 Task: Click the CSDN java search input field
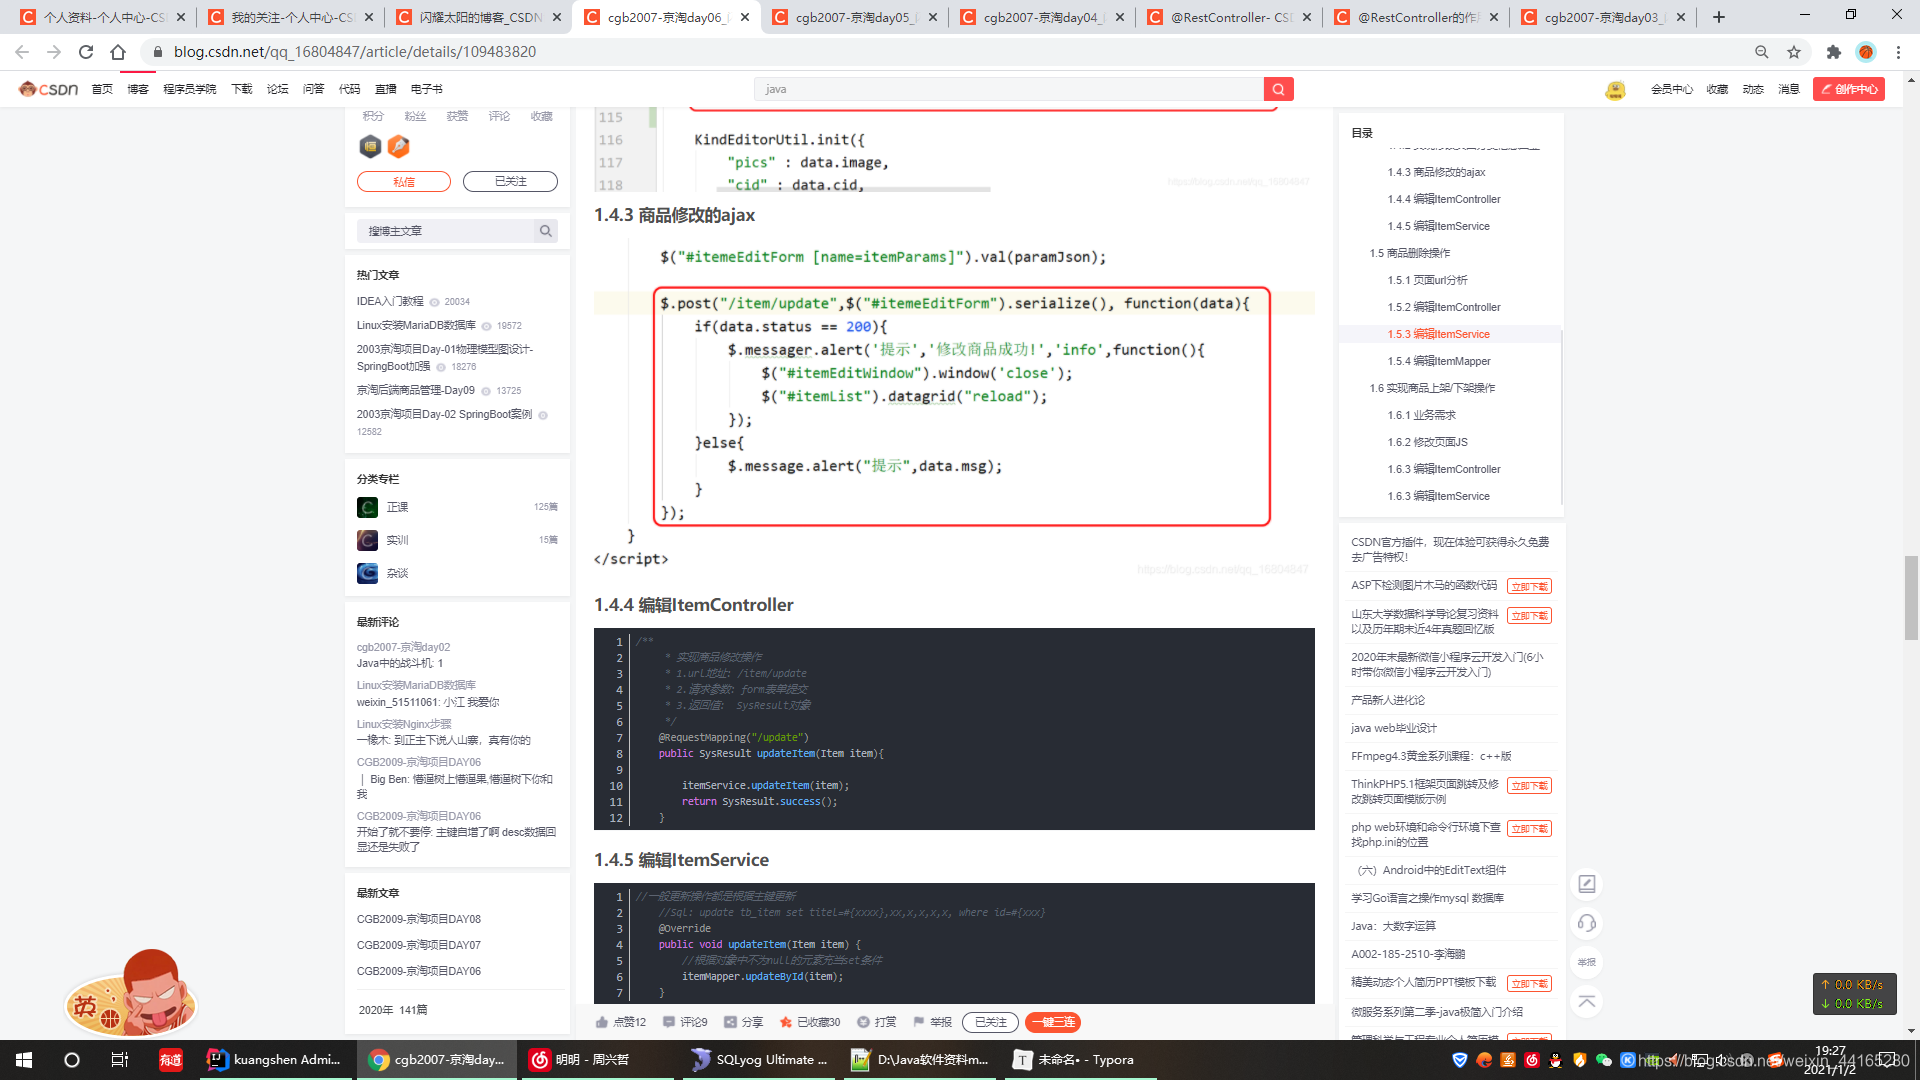click(1008, 89)
